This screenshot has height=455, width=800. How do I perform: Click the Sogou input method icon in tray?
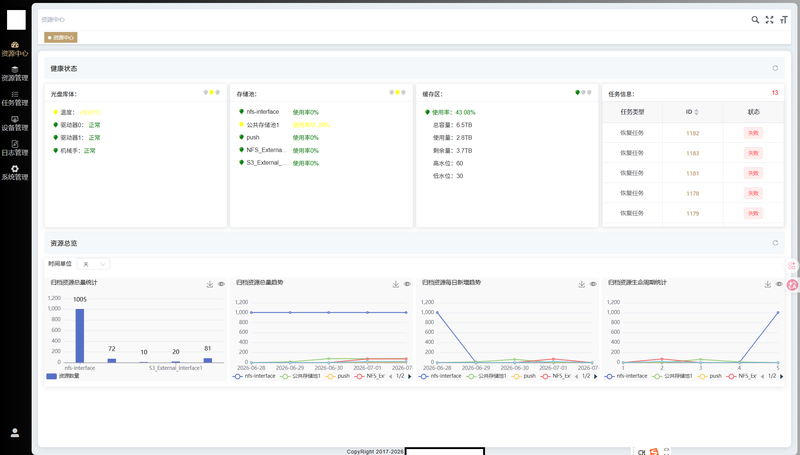pyautogui.click(x=654, y=451)
